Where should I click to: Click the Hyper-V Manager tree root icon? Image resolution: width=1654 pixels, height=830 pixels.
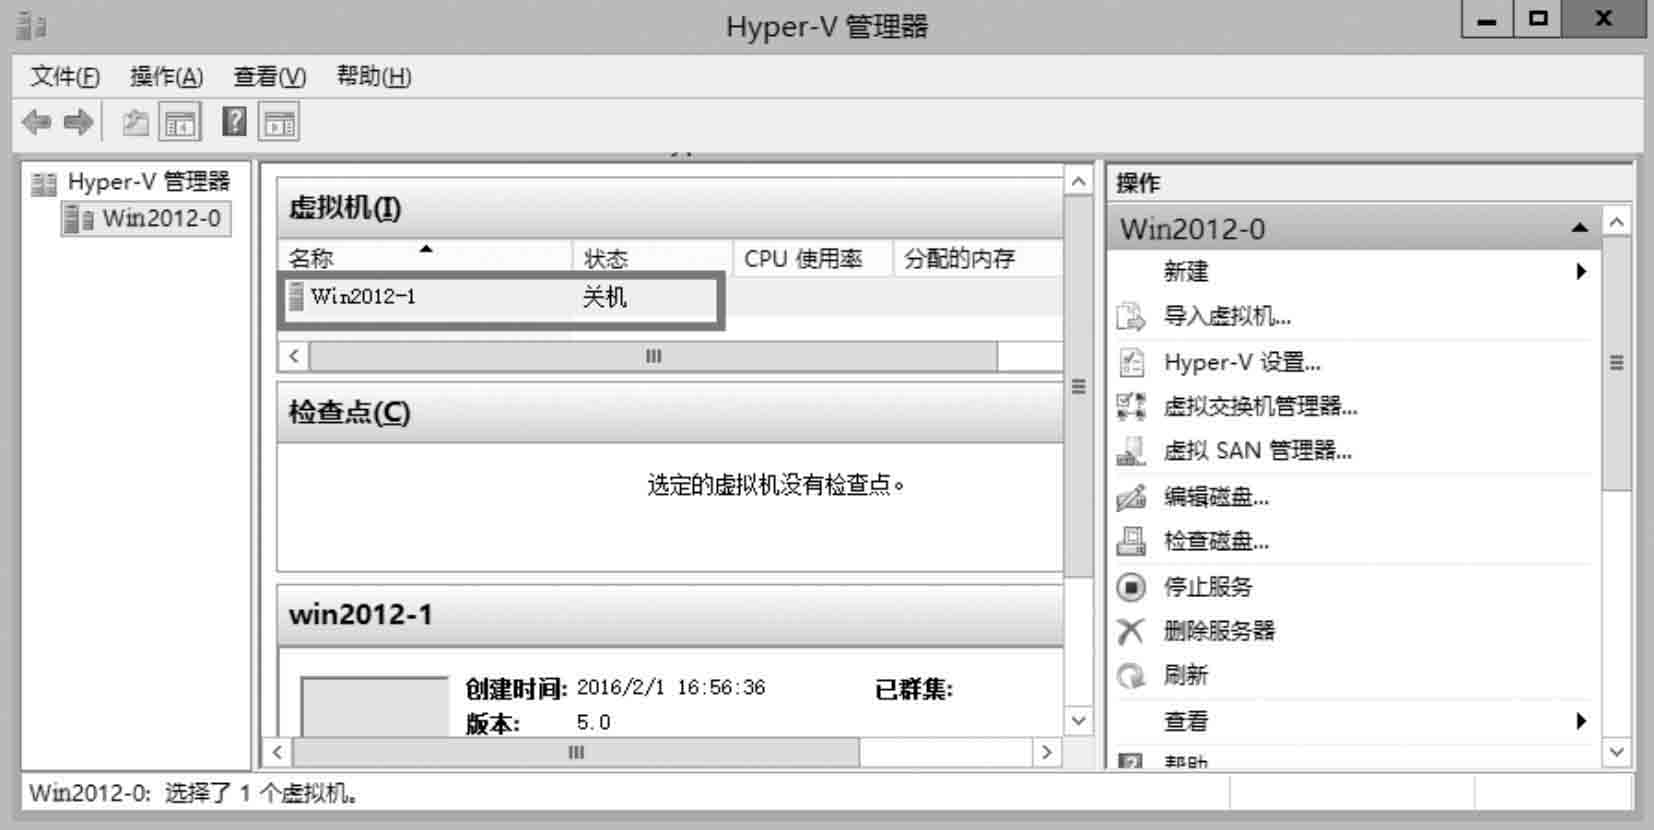pyautogui.click(x=44, y=184)
